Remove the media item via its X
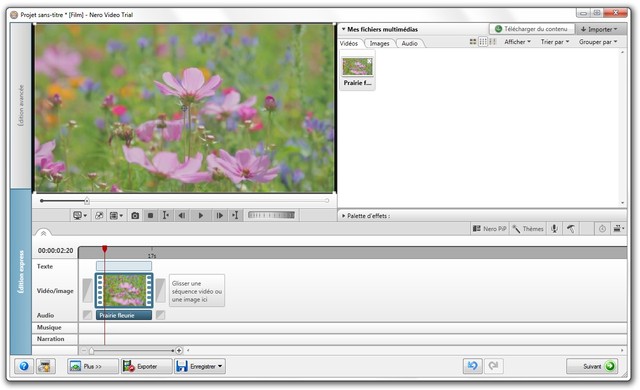This screenshot has height=390, width=640. (369, 61)
